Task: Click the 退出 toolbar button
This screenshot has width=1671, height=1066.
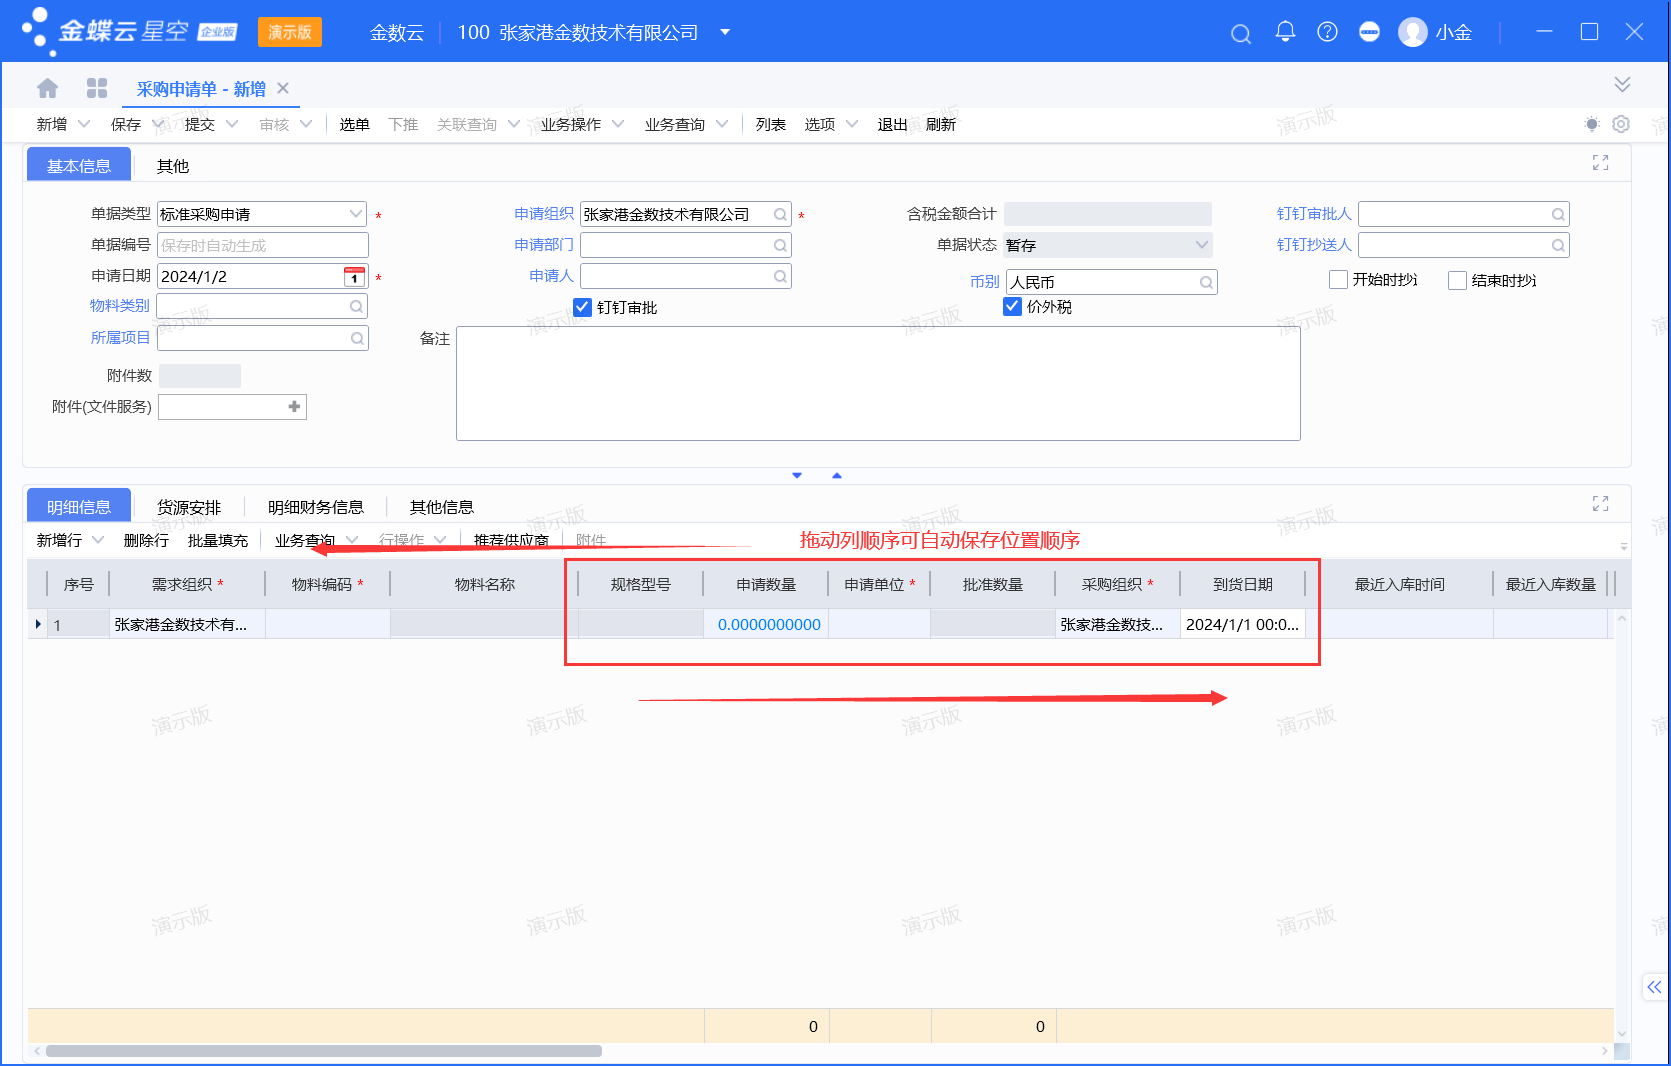Action: (893, 124)
